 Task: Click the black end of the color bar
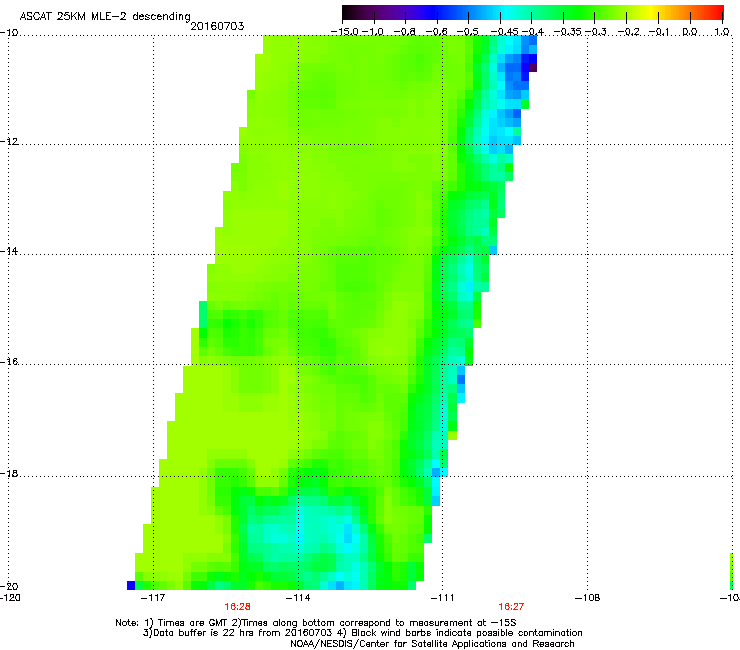coord(348,13)
